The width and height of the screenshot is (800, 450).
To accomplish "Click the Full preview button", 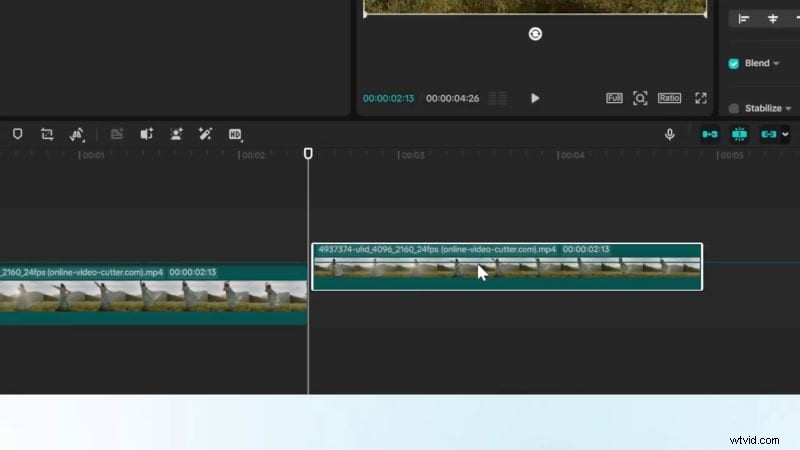I will [x=614, y=98].
